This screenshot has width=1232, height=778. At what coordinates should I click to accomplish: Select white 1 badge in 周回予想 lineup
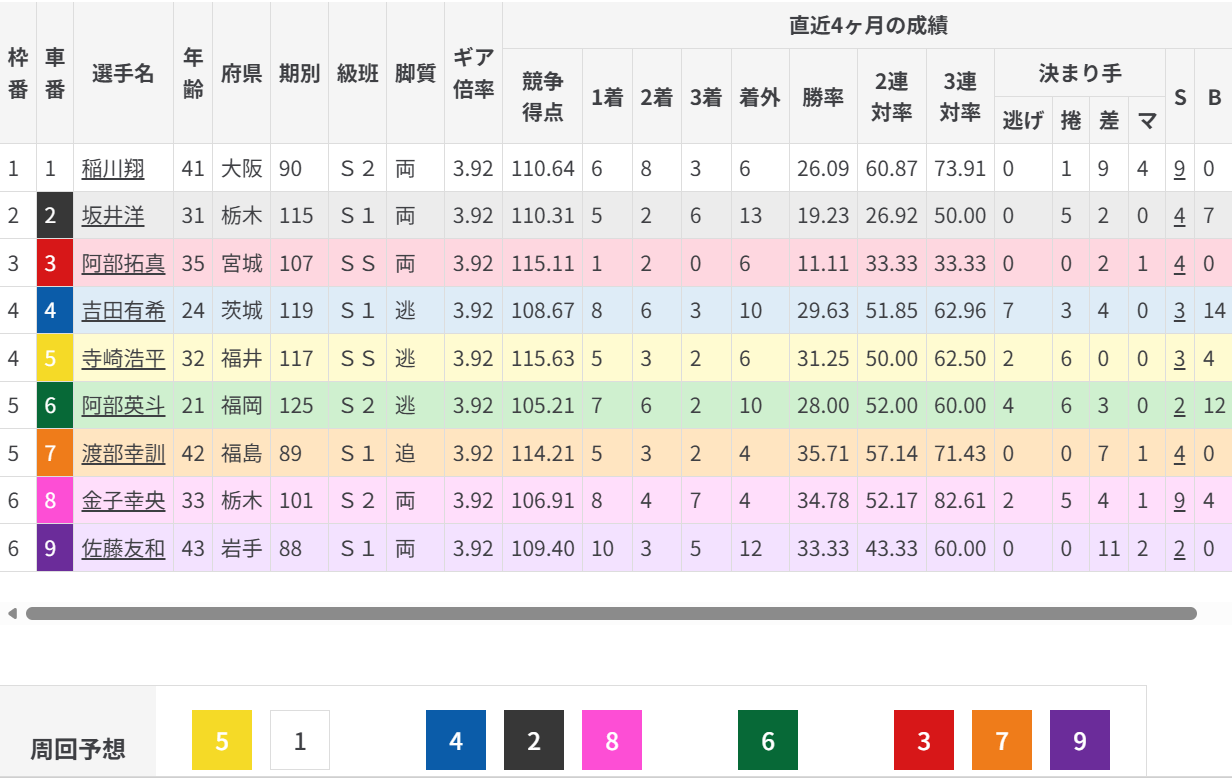[x=300, y=740]
